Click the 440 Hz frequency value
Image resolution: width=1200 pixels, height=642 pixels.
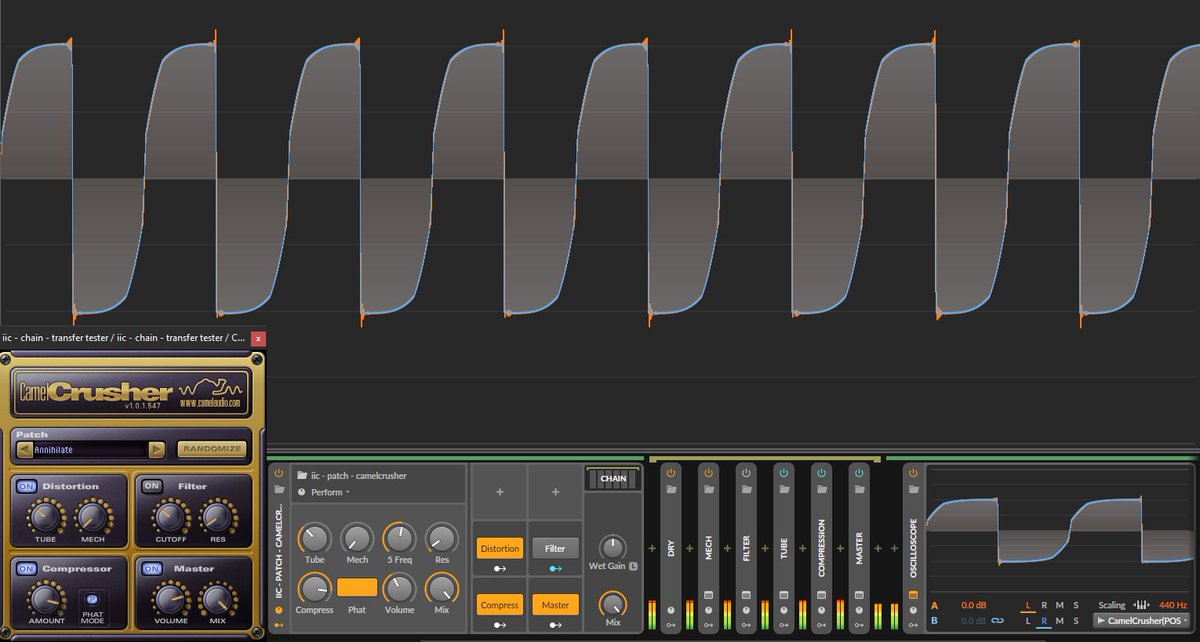[1173, 605]
